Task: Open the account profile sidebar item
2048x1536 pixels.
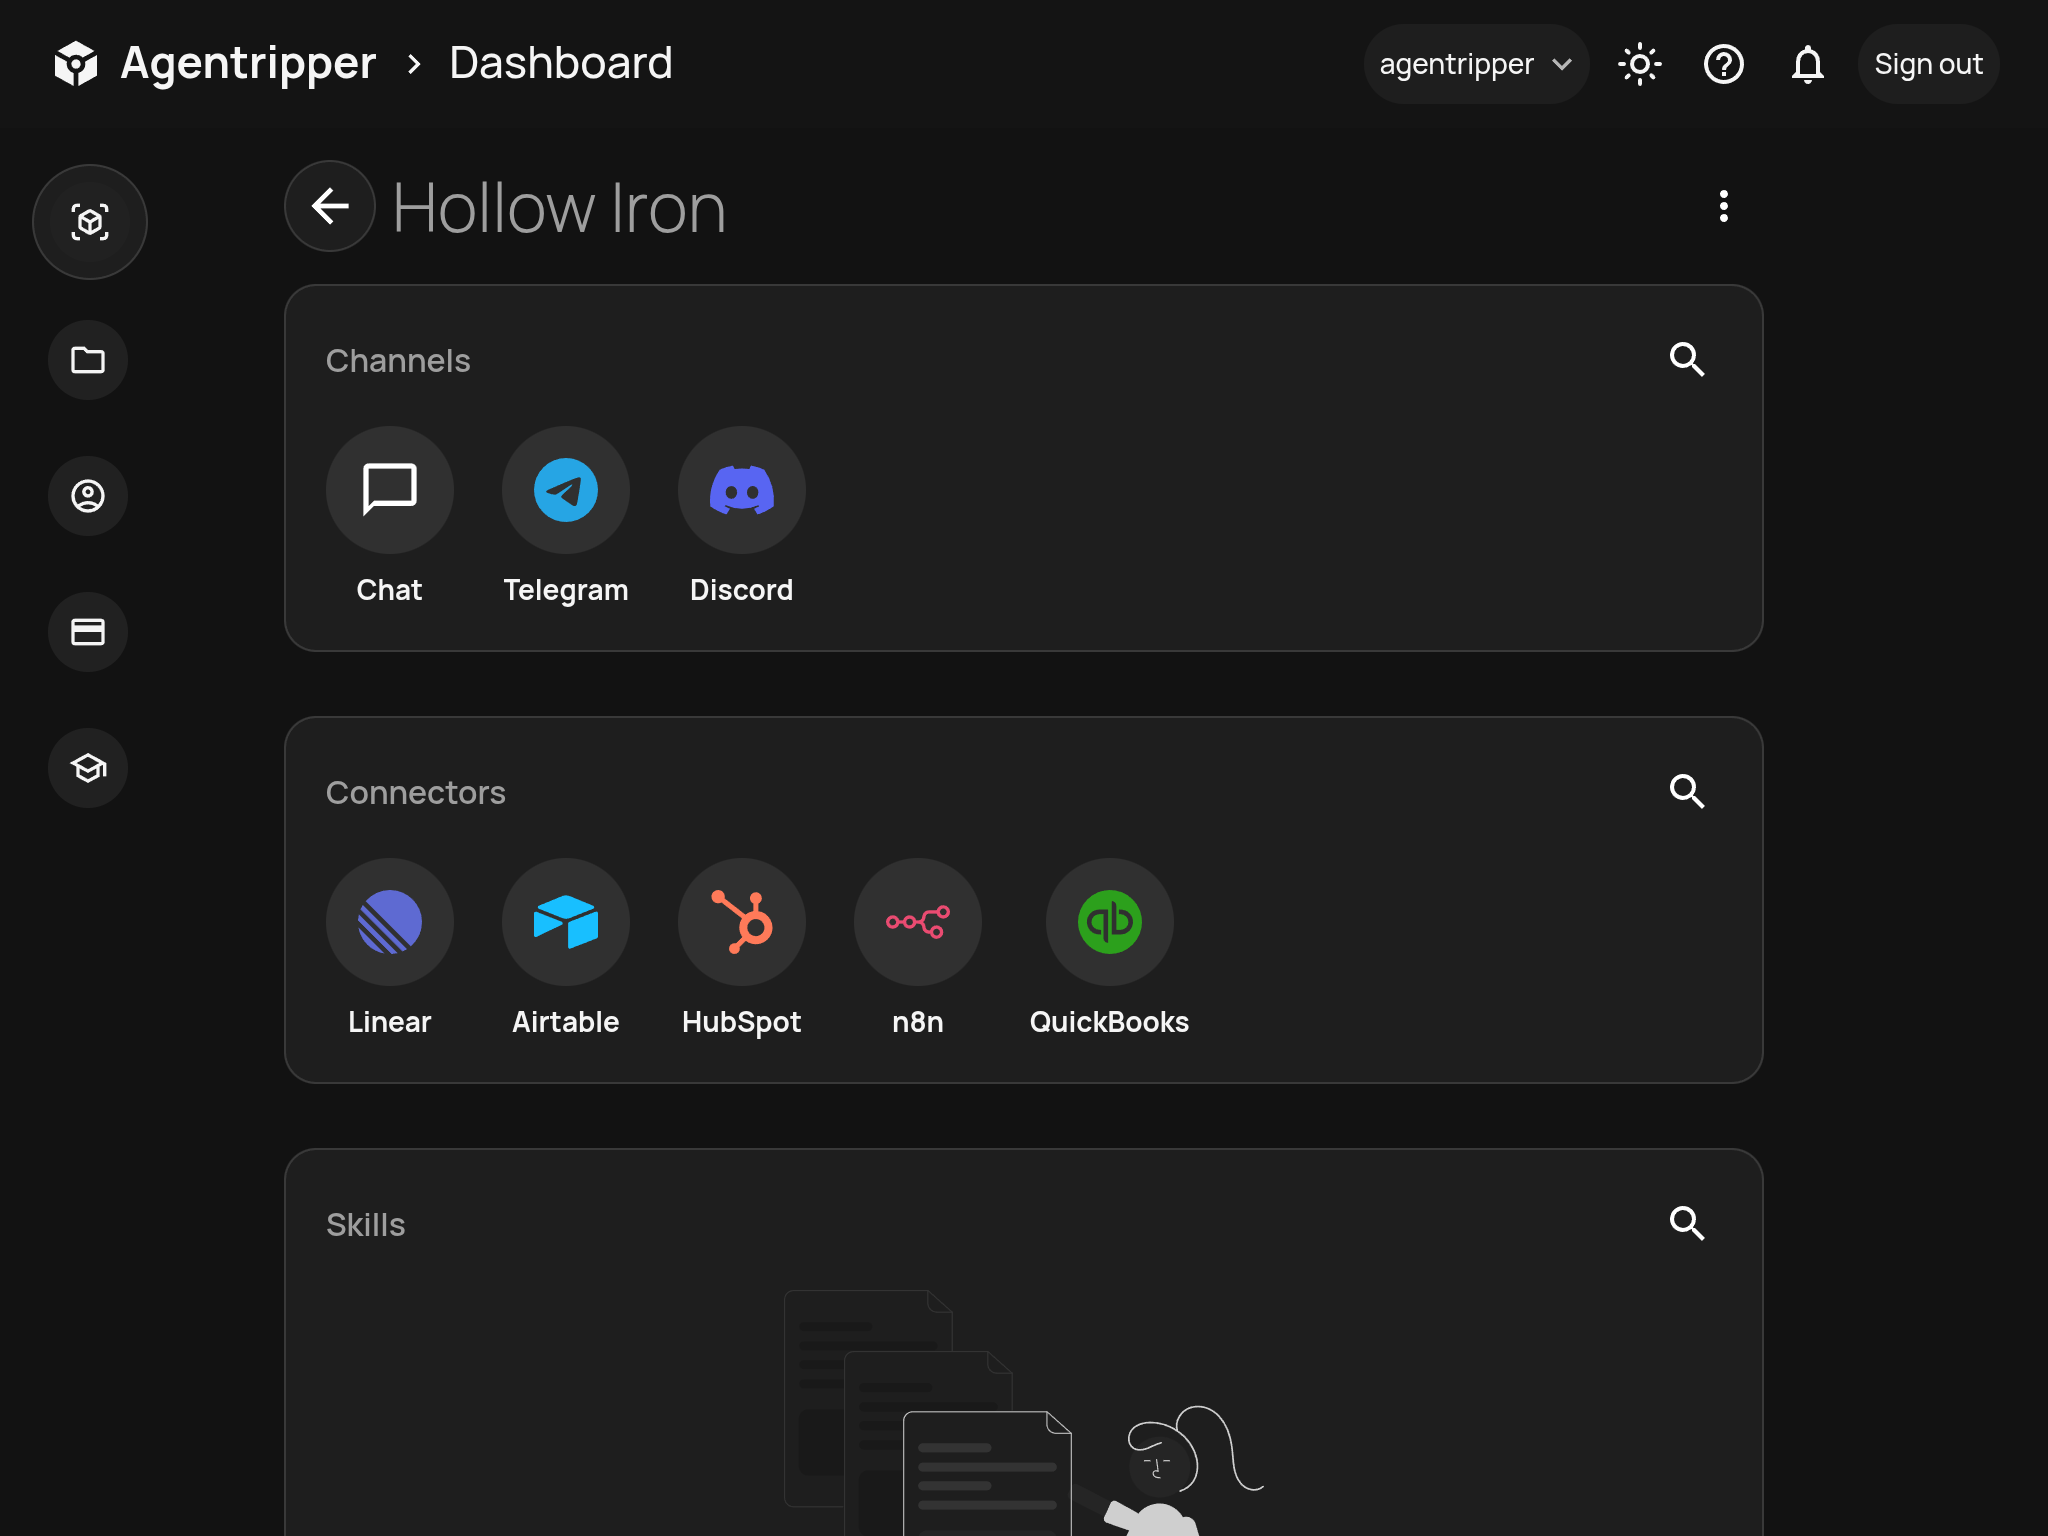Action: point(88,496)
